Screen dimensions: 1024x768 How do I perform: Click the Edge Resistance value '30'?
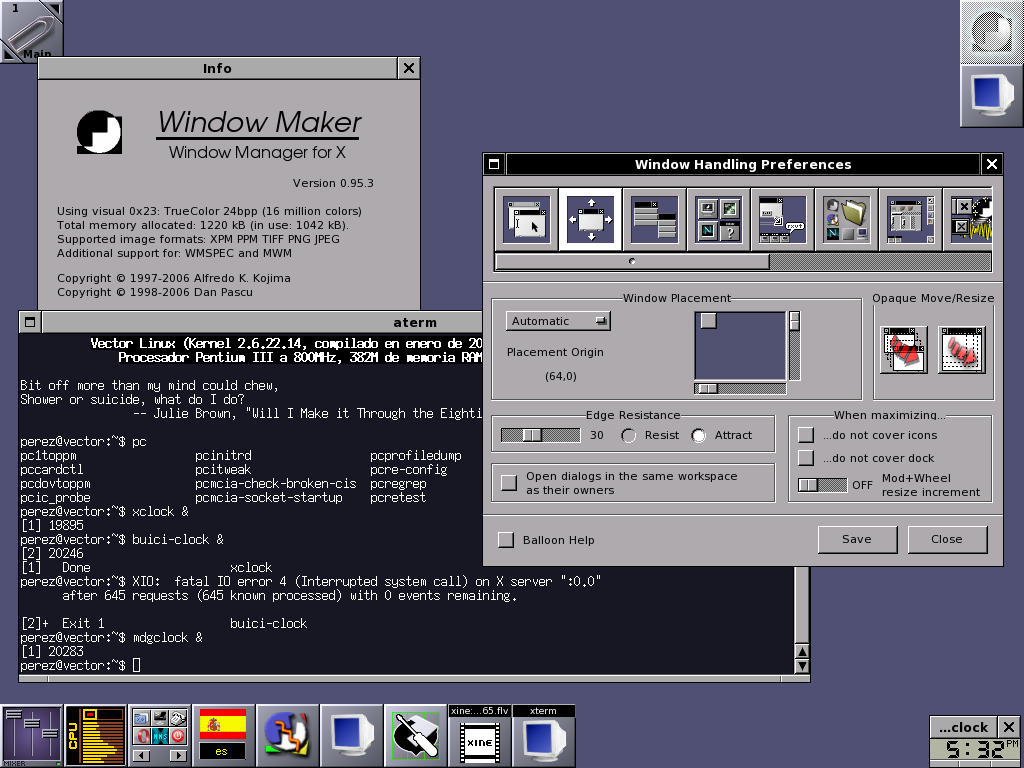click(597, 435)
